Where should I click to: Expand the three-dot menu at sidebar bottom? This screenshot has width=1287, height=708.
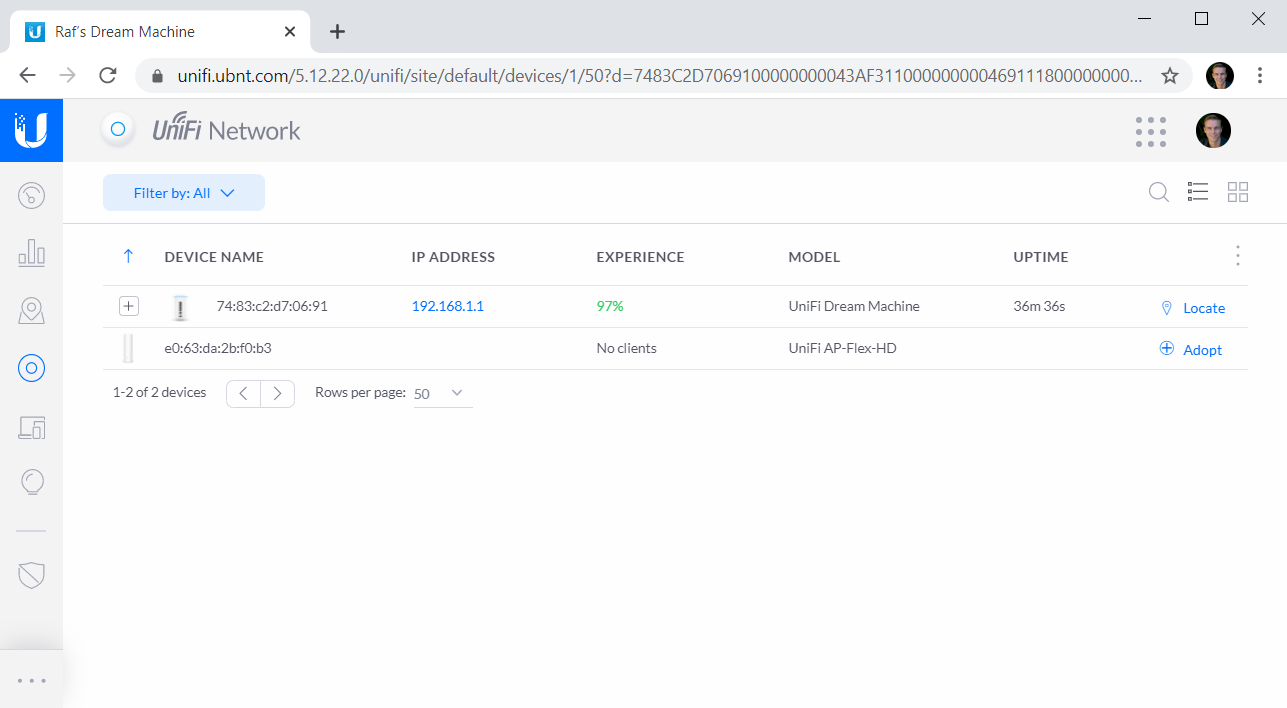31,681
